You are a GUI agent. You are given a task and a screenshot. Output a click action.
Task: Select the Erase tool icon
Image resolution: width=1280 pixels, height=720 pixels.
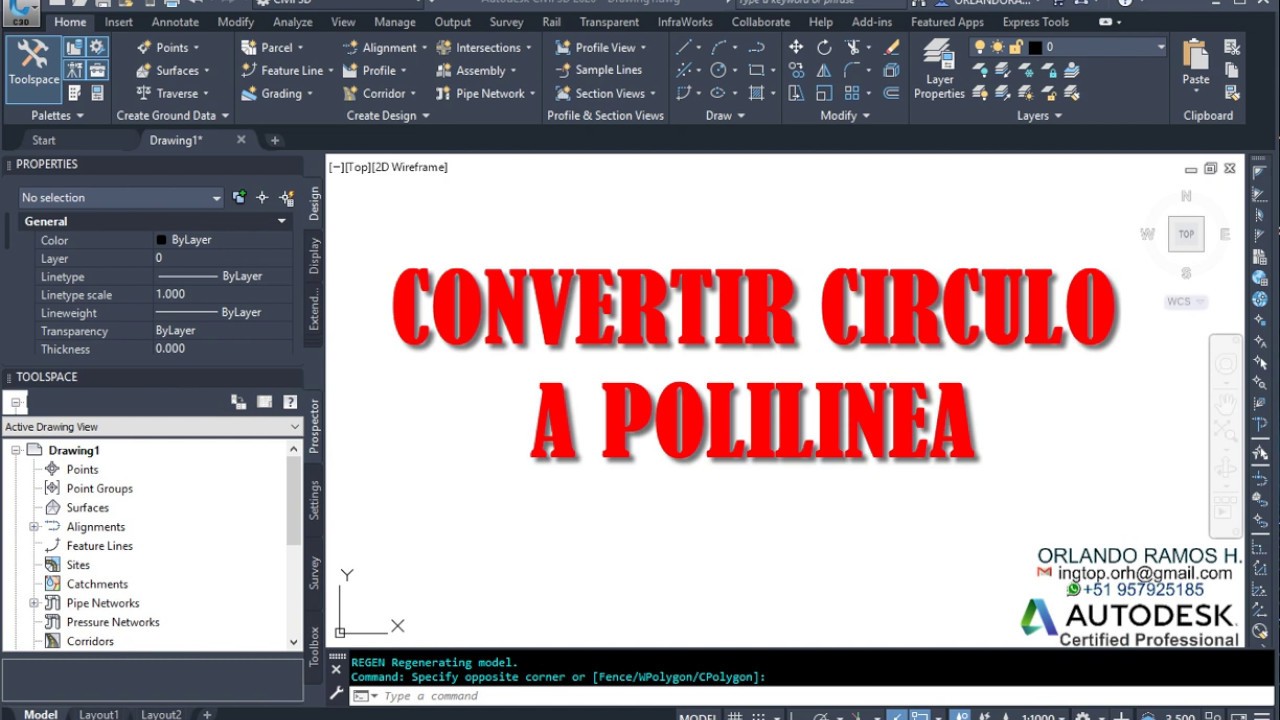pyautogui.click(x=892, y=47)
